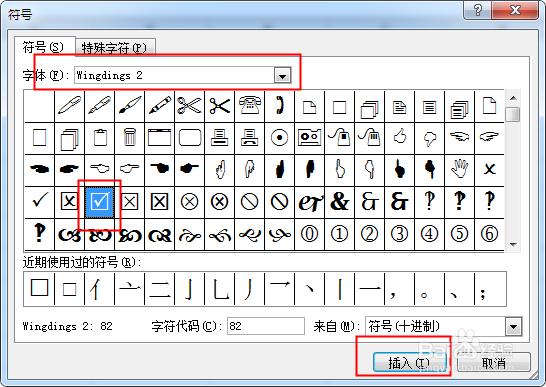The width and height of the screenshot is (546, 387).
Task: Select the clipboard symbol
Action: [100, 138]
